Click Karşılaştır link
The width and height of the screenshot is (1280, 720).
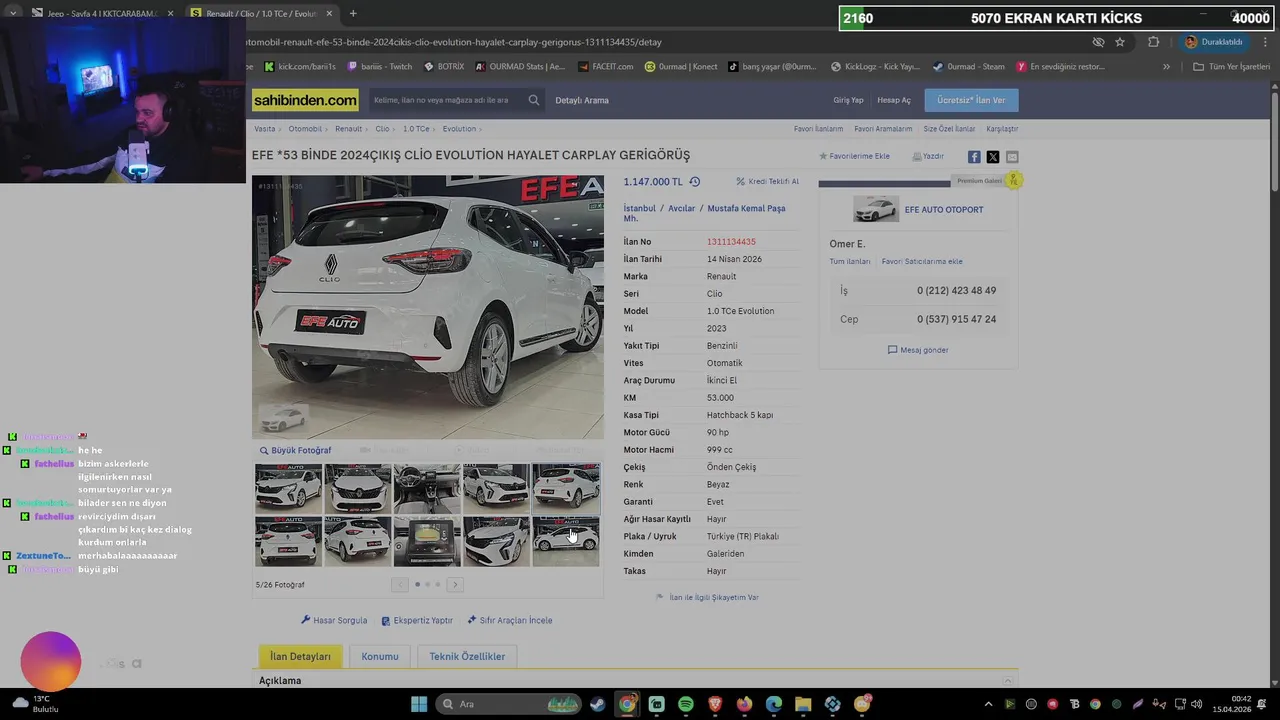pos(1002,129)
